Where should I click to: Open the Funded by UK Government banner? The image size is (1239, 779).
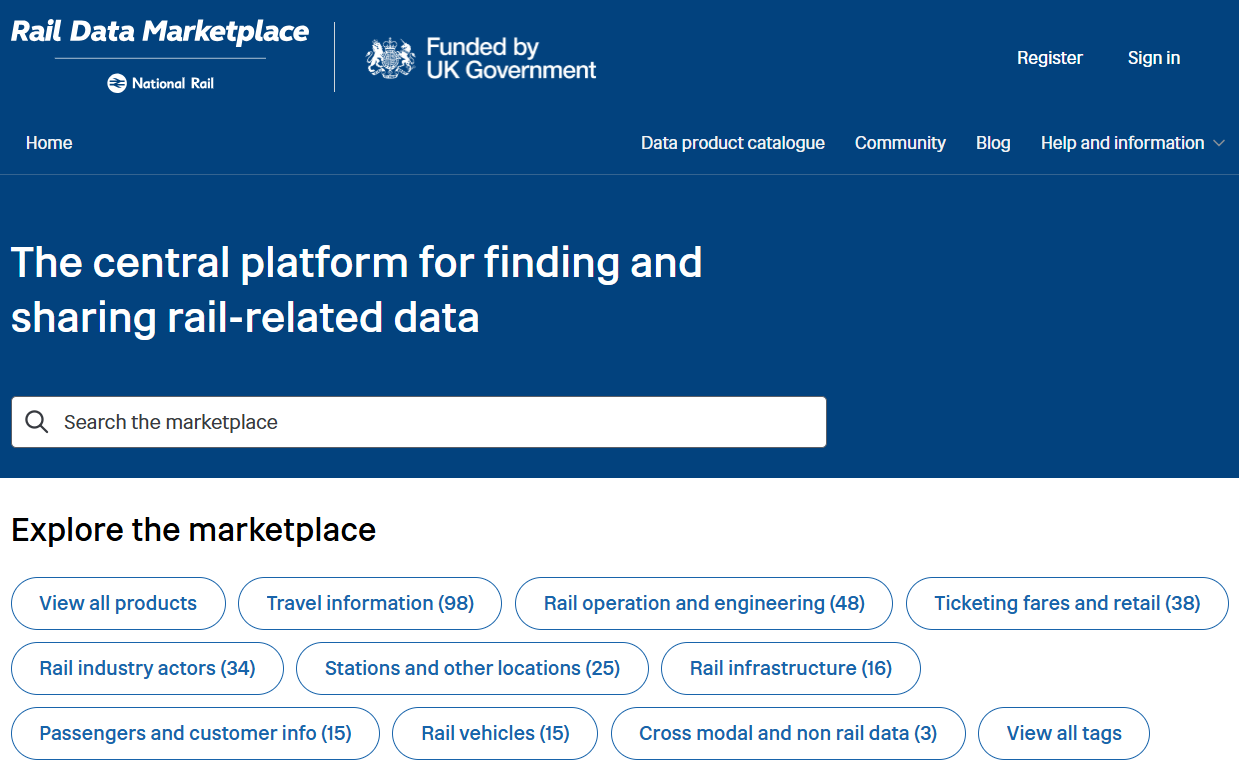tap(480, 57)
